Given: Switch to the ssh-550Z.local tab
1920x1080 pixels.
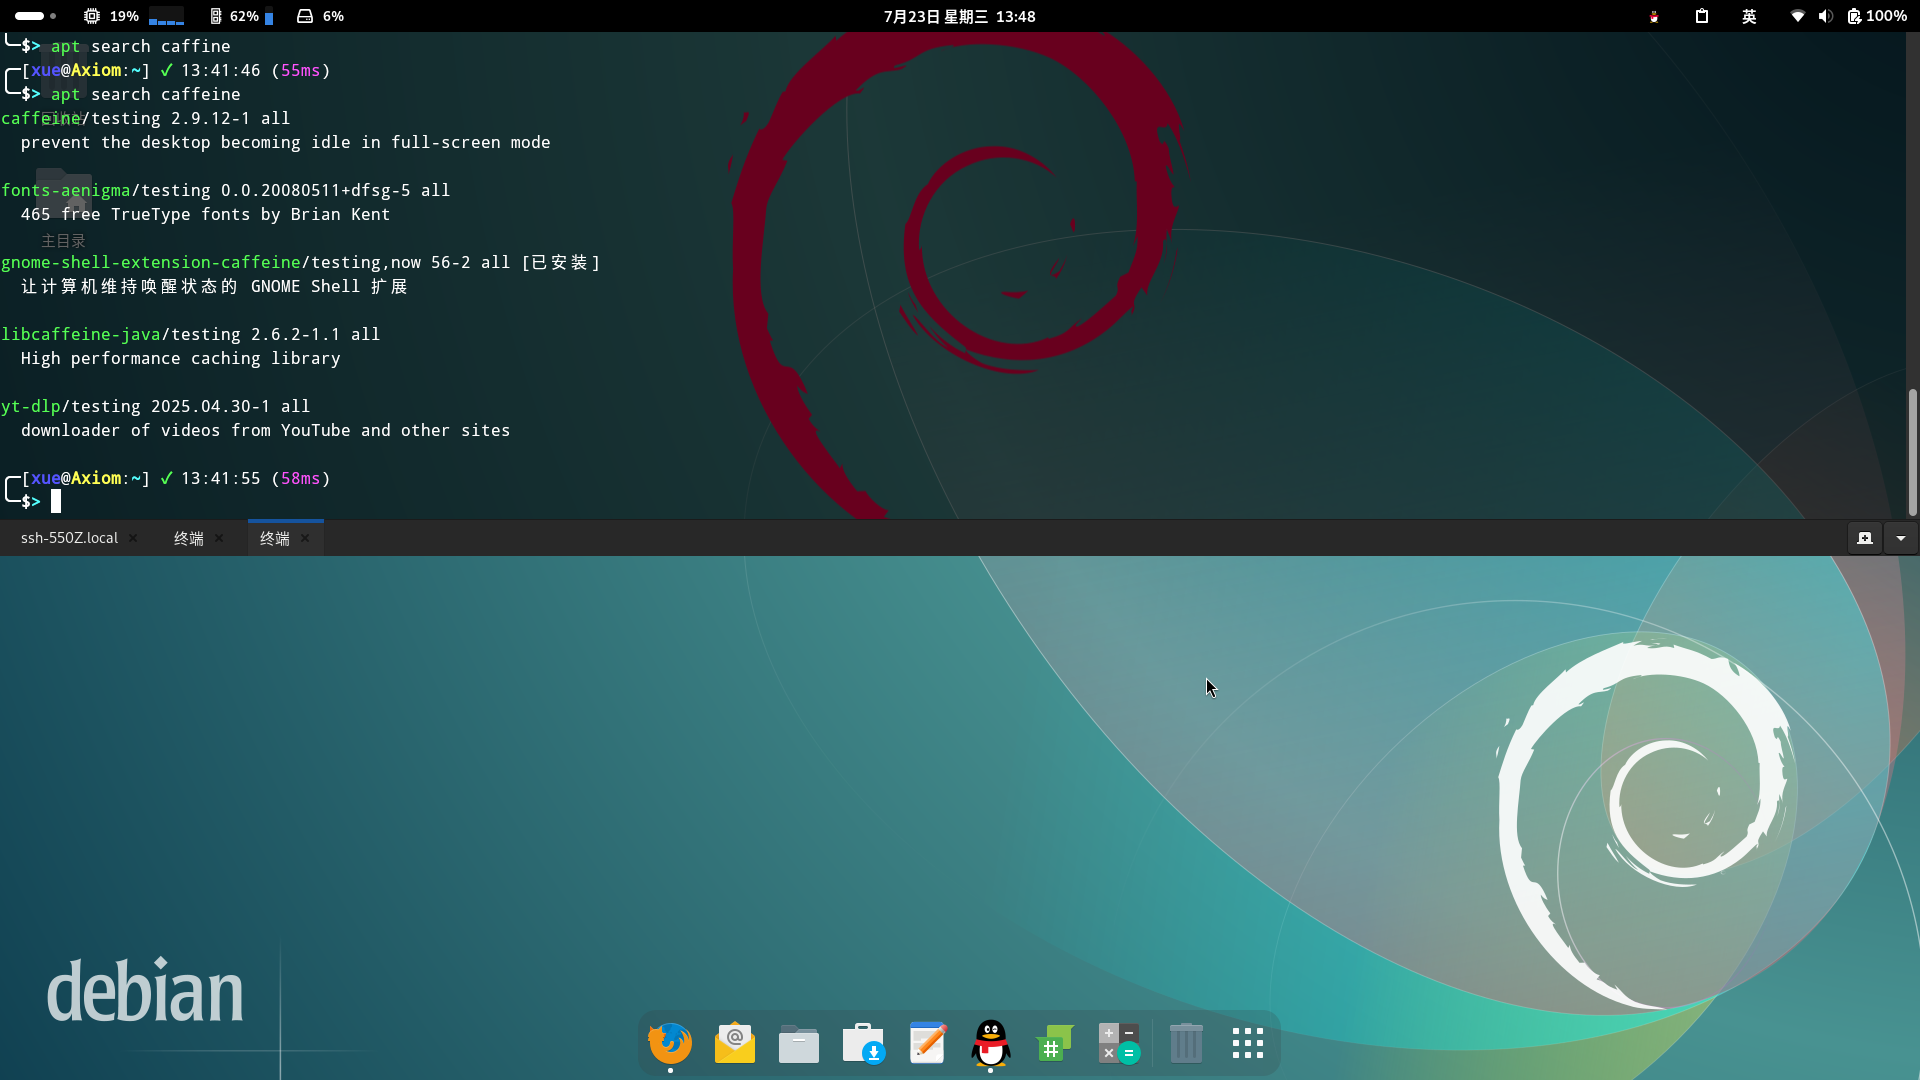Looking at the screenshot, I should pos(69,538).
